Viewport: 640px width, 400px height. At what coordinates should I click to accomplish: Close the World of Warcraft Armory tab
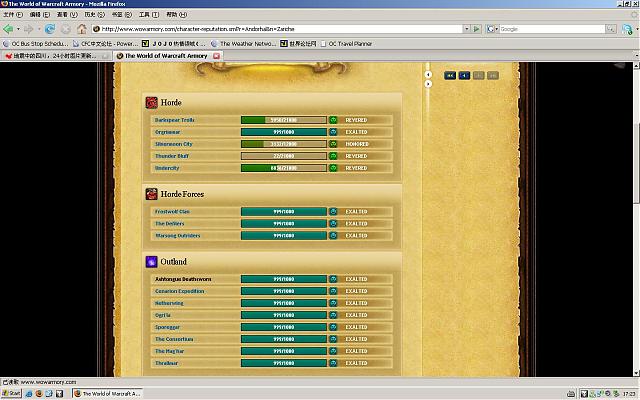pyautogui.click(x=217, y=56)
